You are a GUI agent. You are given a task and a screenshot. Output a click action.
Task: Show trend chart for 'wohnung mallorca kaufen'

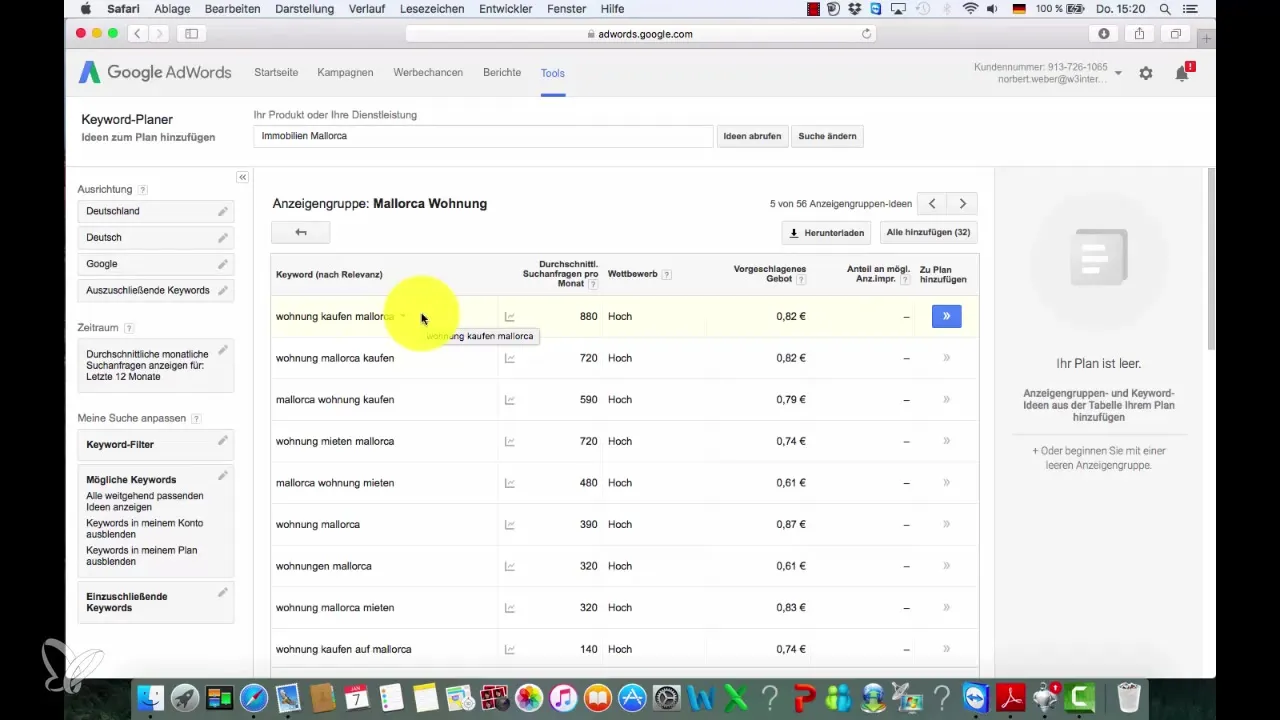(x=510, y=358)
